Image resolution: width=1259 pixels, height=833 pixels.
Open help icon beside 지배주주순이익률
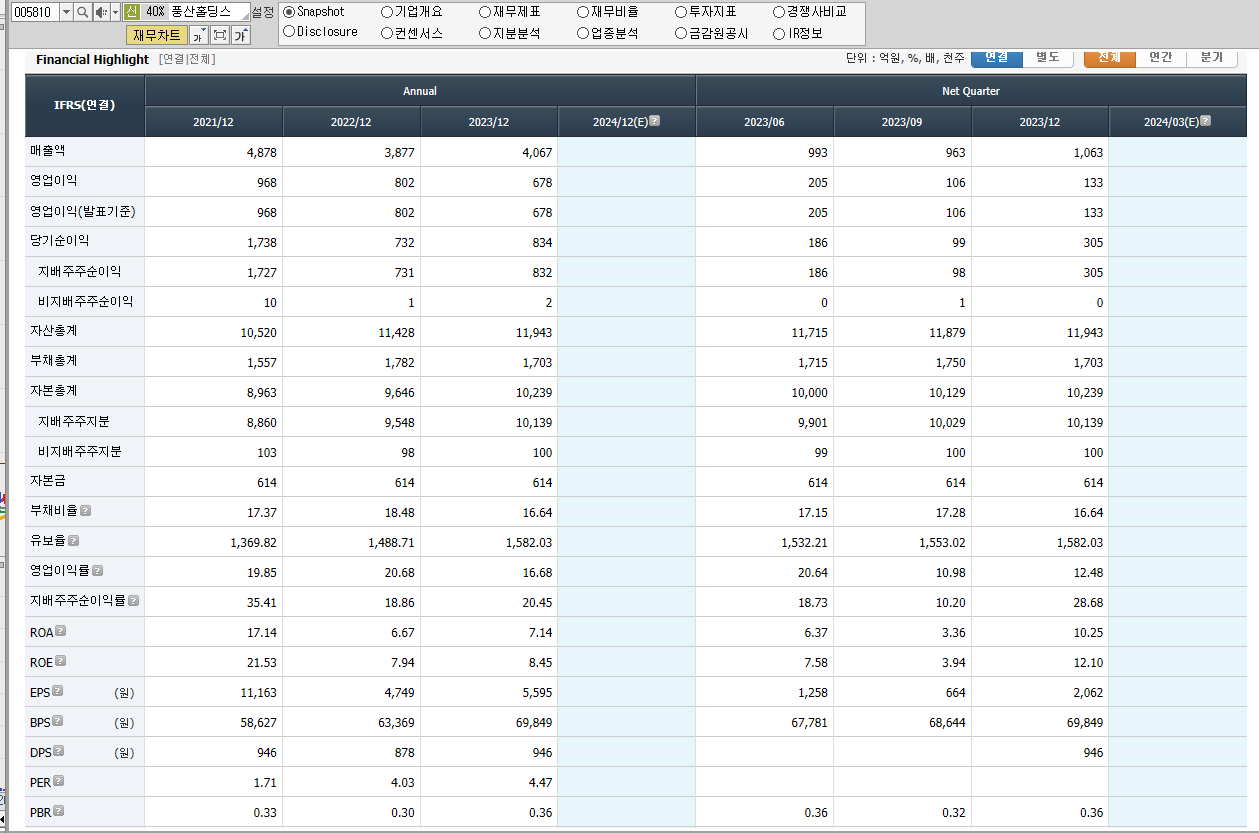click(133, 601)
